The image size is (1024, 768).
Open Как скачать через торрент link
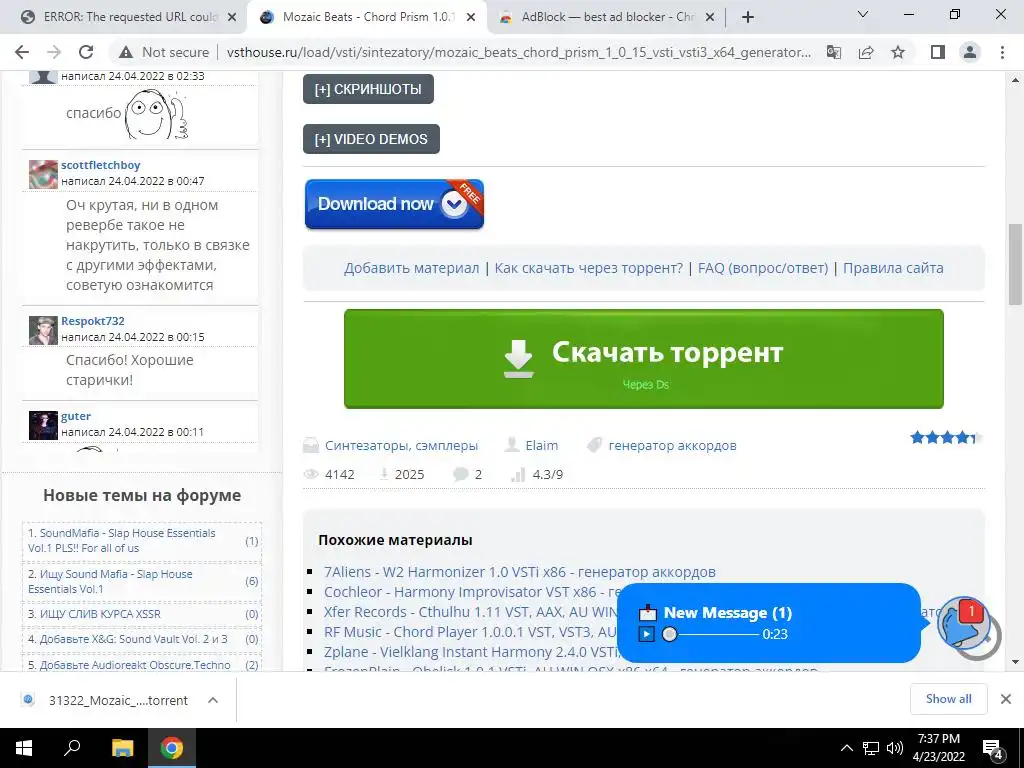coord(588,268)
